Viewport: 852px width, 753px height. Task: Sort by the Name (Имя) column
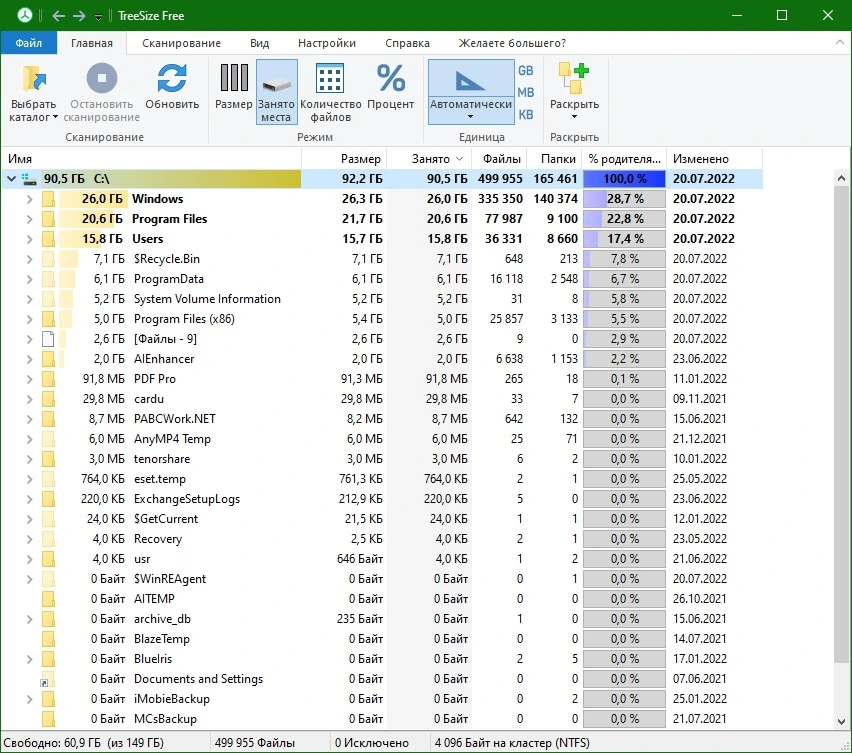151,159
